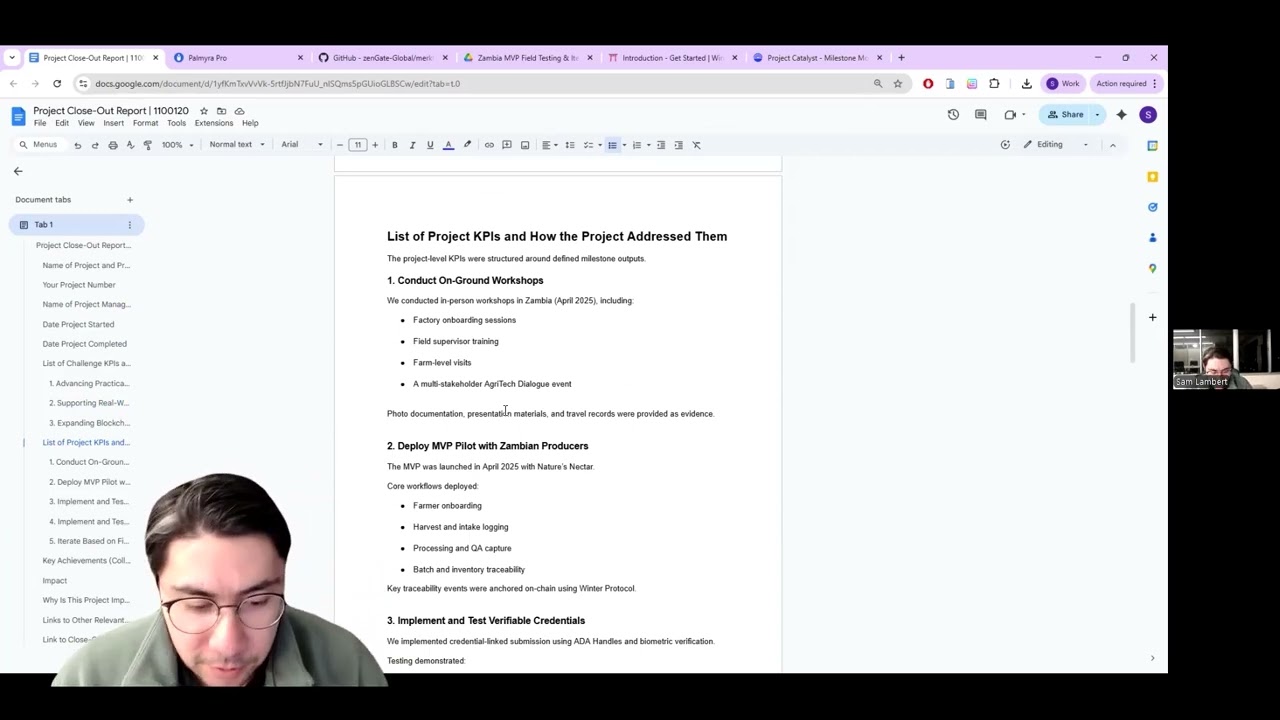Open the View menu
The height and width of the screenshot is (720, 1280).
86,123
